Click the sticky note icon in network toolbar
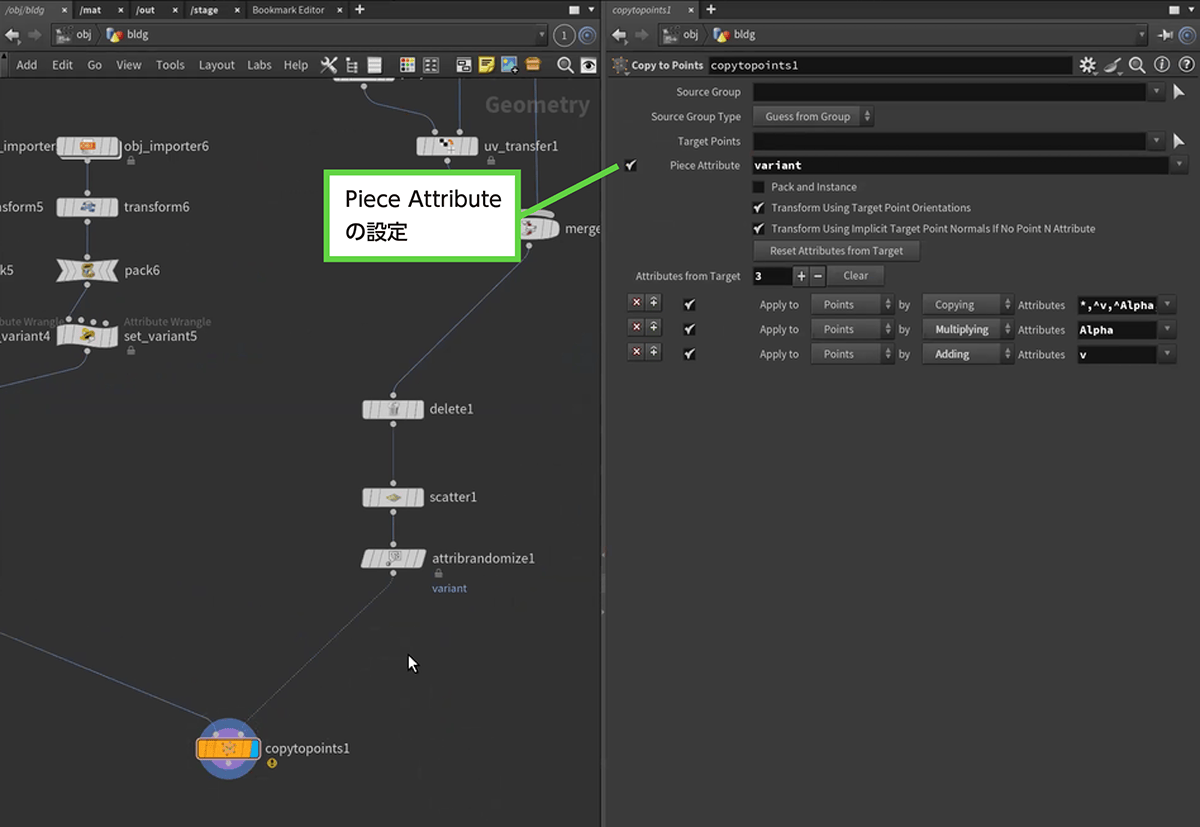Viewport: 1200px width, 827px height. (486, 65)
